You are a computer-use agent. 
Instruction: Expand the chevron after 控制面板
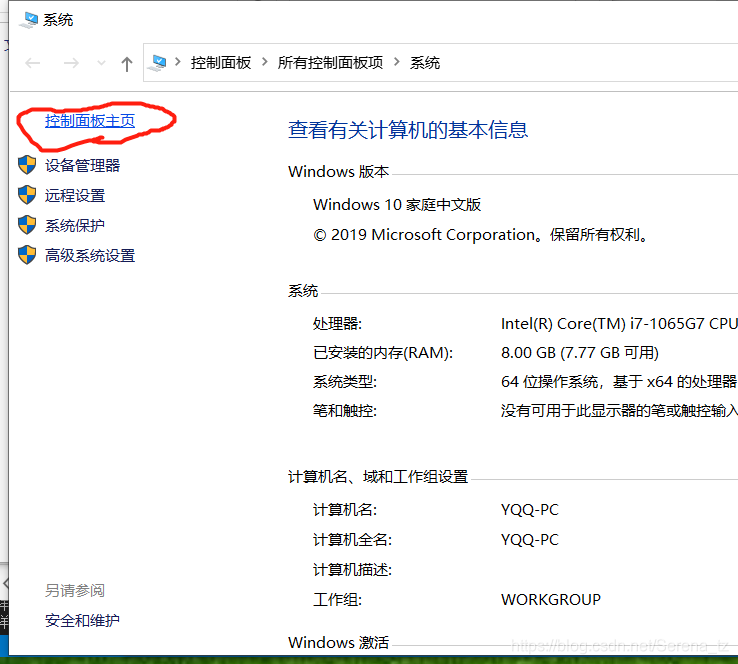(265, 62)
